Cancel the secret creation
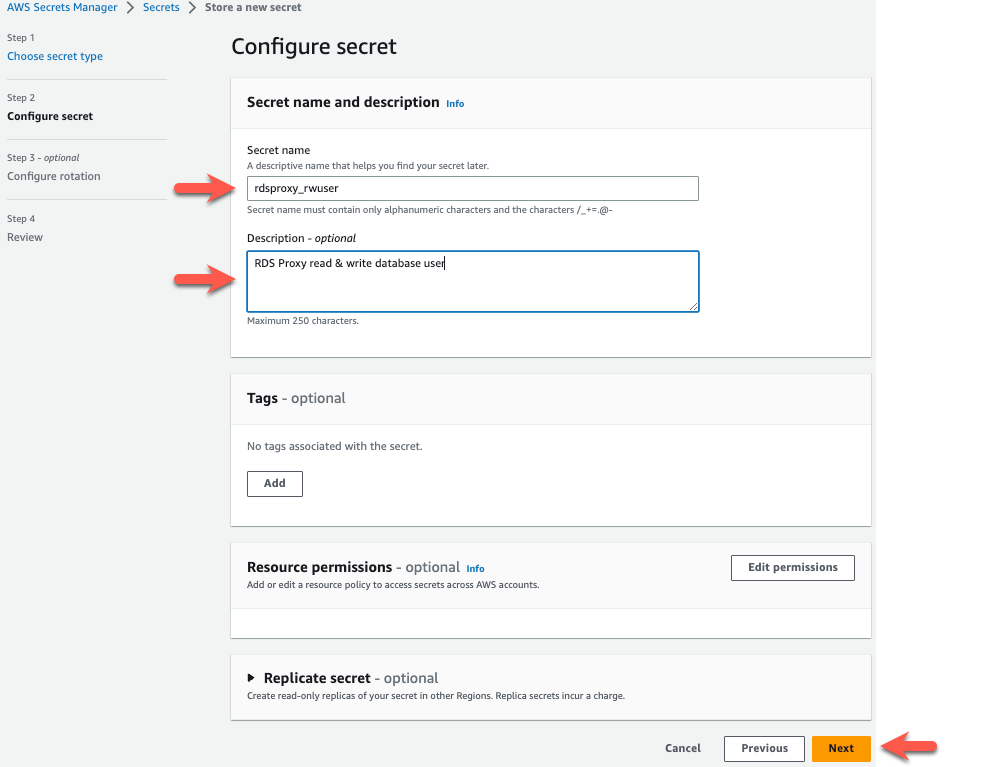This screenshot has height=767, width=1003. (683, 748)
